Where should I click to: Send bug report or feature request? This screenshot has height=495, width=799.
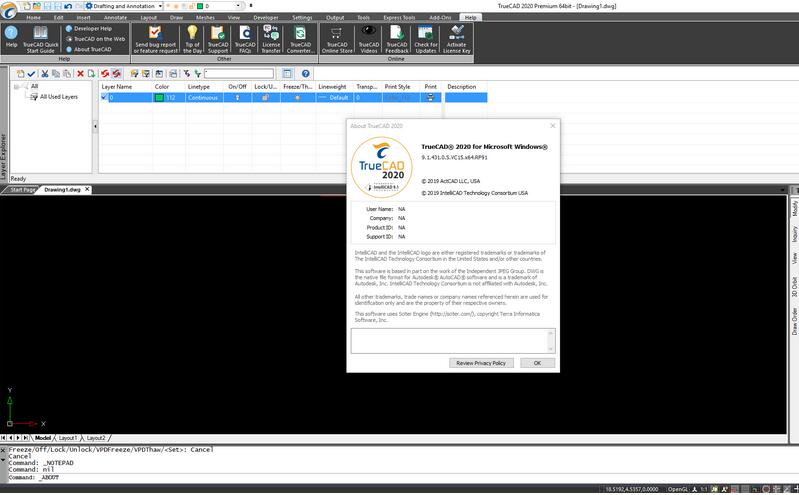pyautogui.click(x=155, y=39)
